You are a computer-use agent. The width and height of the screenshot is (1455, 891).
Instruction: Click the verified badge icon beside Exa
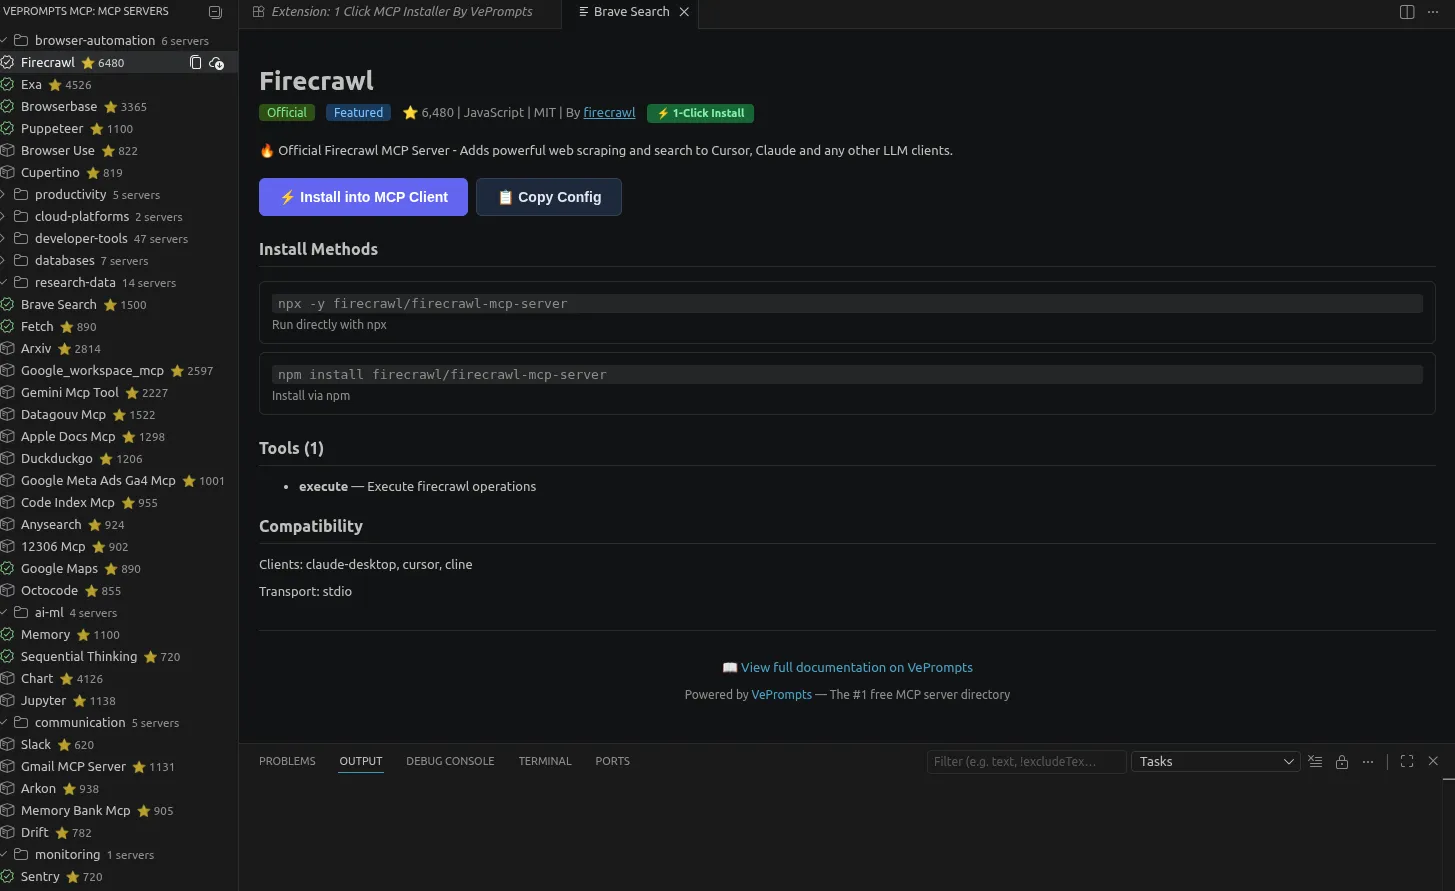pos(7,85)
